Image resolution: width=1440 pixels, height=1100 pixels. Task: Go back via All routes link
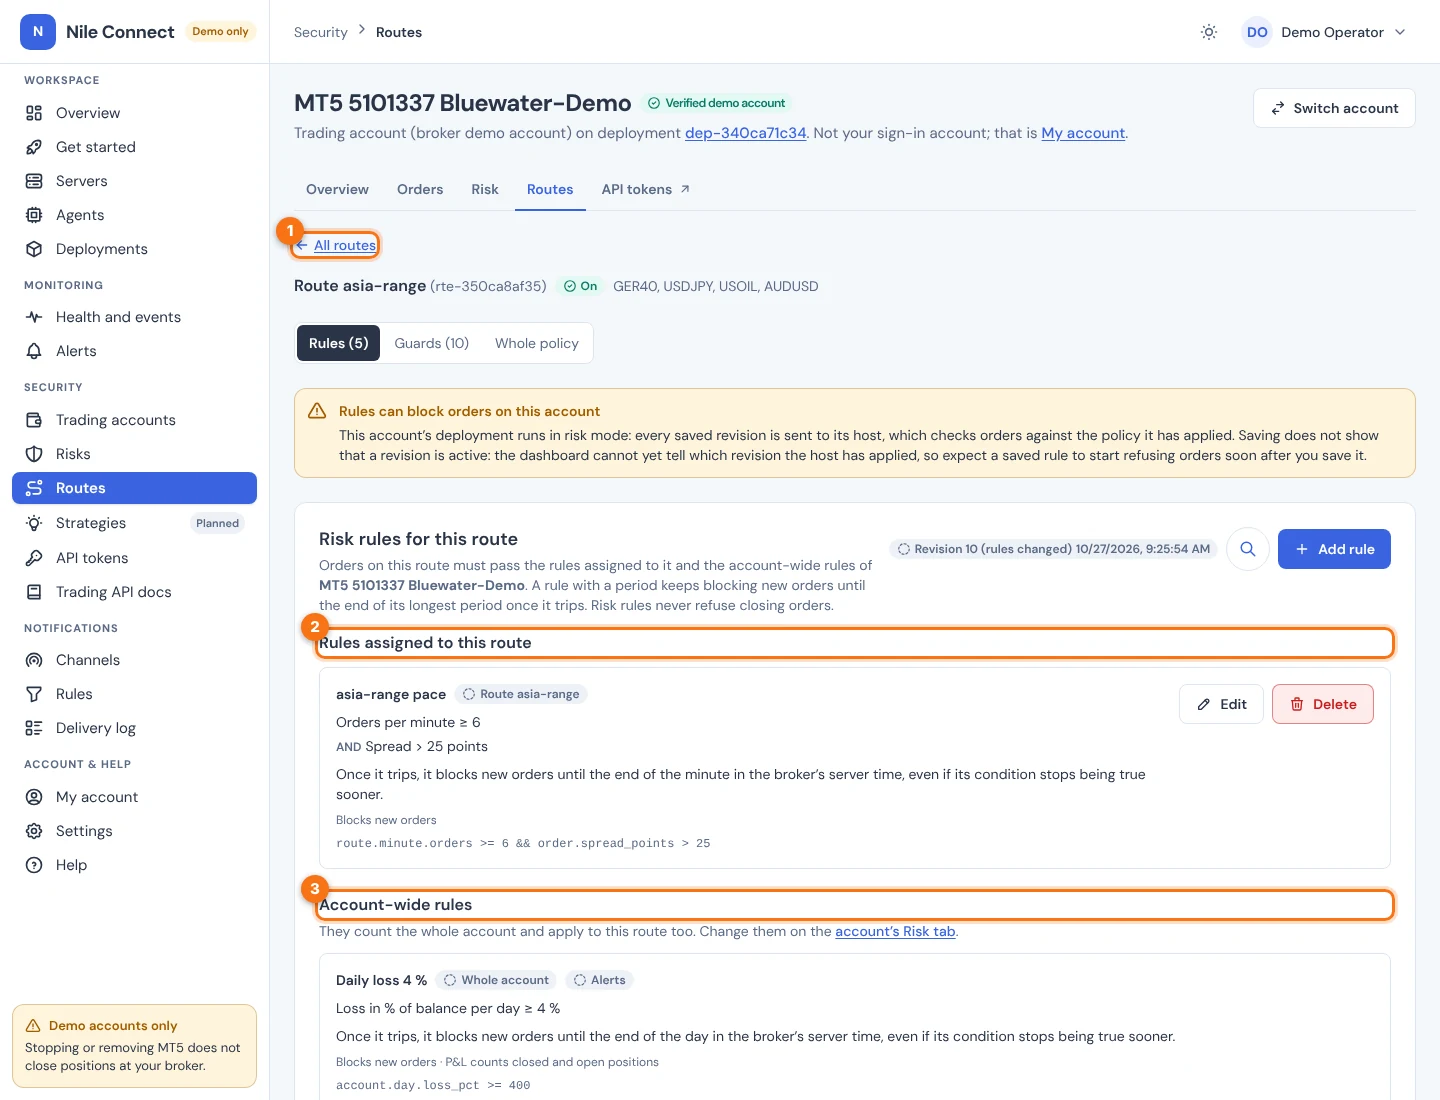pyautogui.click(x=336, y=245)
